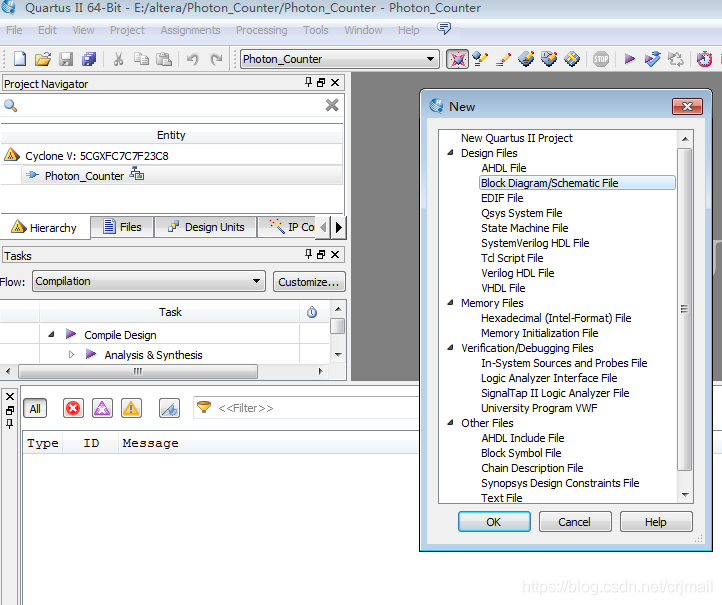The image size is (722, 605).
Task: Open the File menu
Action: pyautogui.click(x=14, y=30)
